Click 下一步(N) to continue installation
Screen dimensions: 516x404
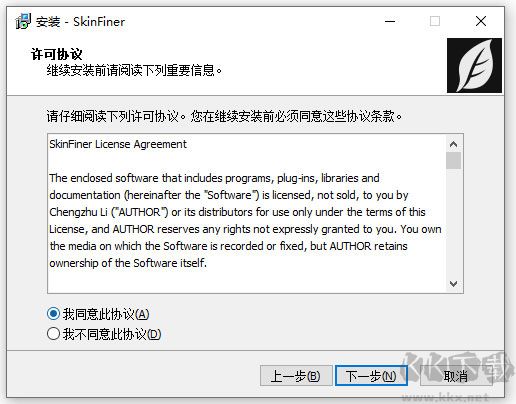(371, 376)
